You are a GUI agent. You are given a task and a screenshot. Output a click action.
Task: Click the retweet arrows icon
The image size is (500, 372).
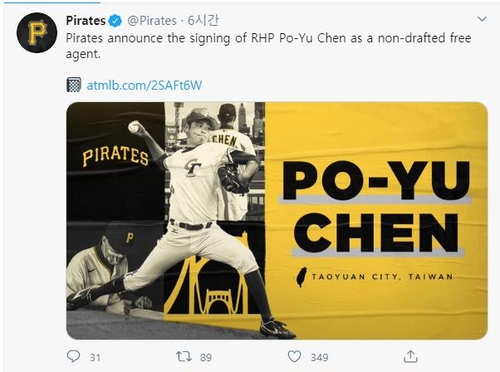coord(184,357)
